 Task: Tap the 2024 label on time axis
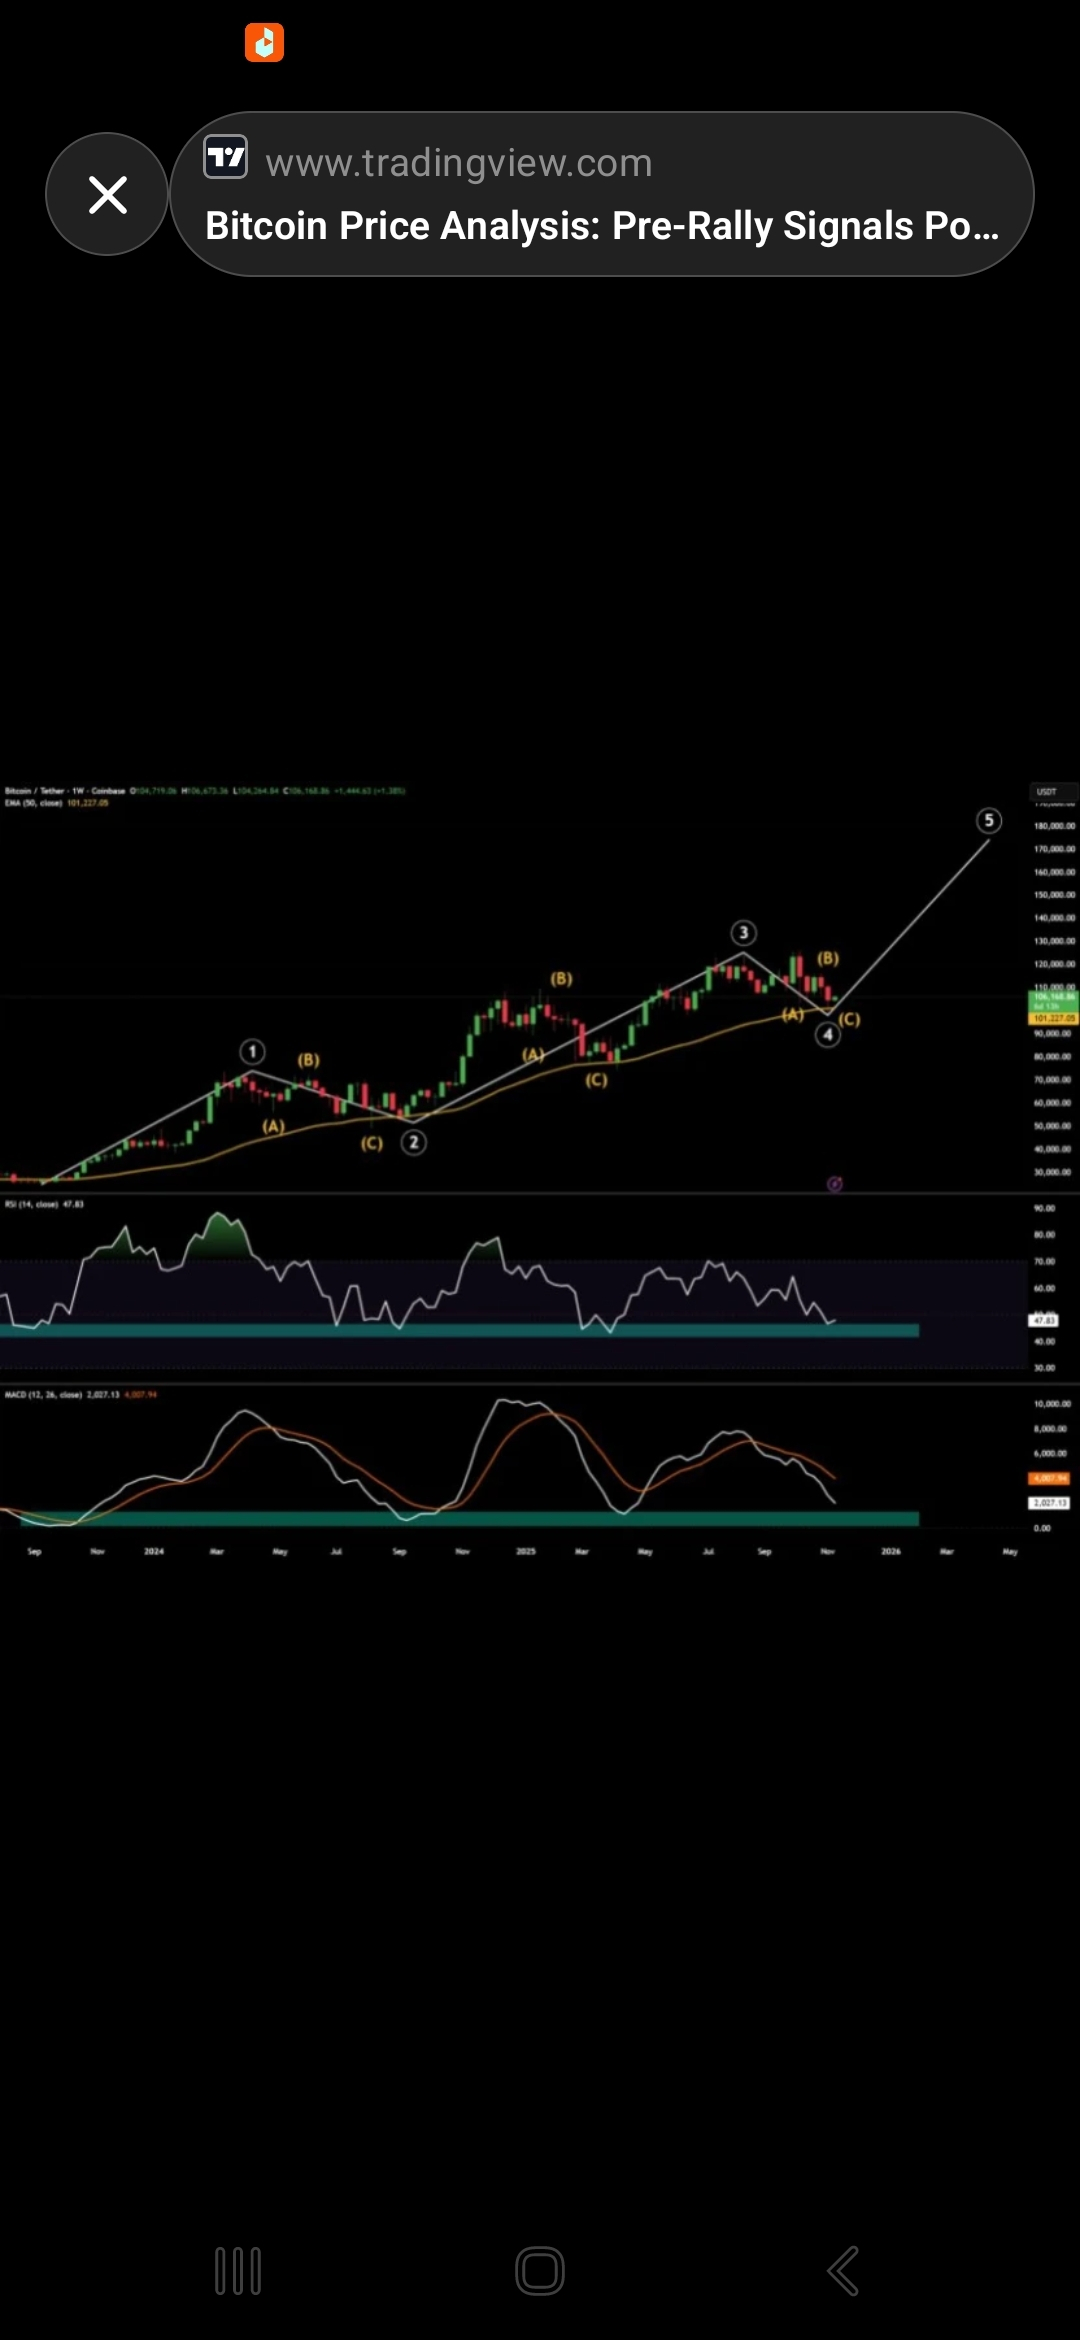(x=154, y=1551)
